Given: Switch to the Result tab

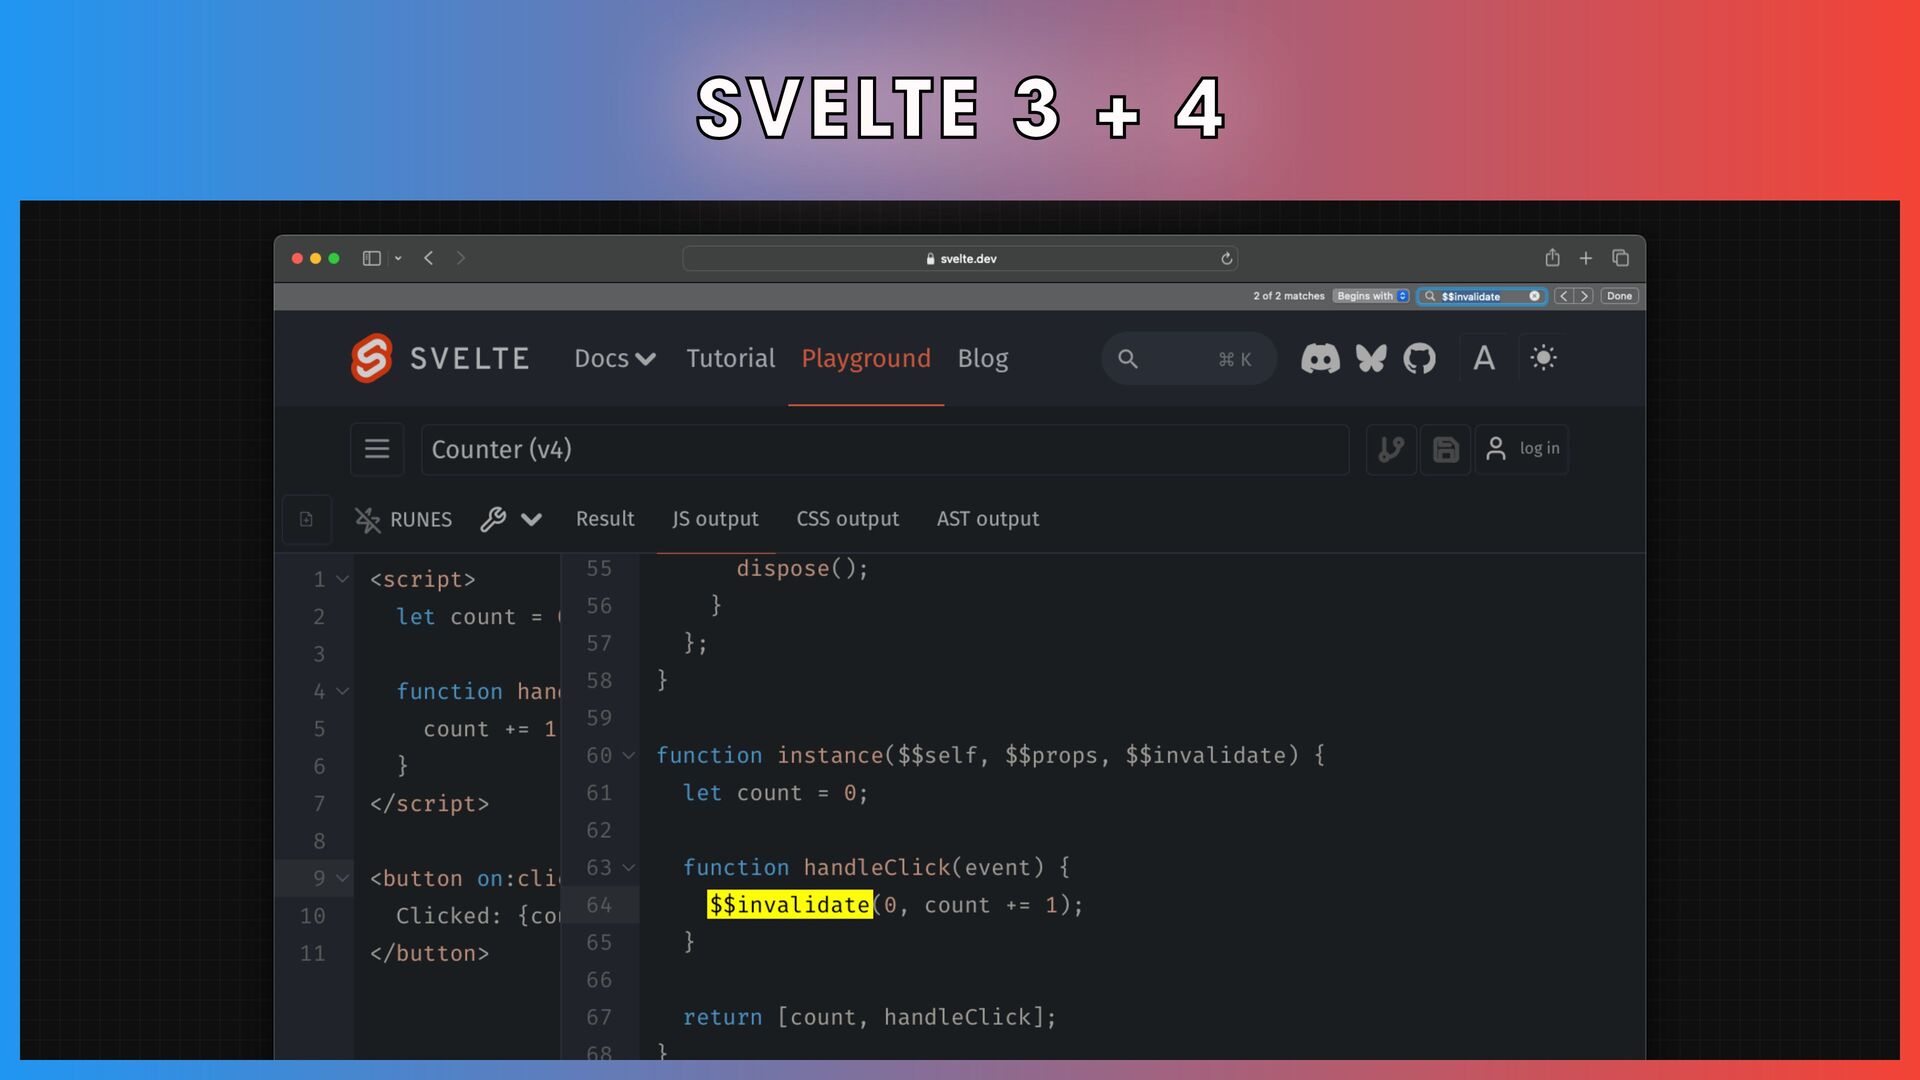Looking at the screenshot, I should [605, 519].
